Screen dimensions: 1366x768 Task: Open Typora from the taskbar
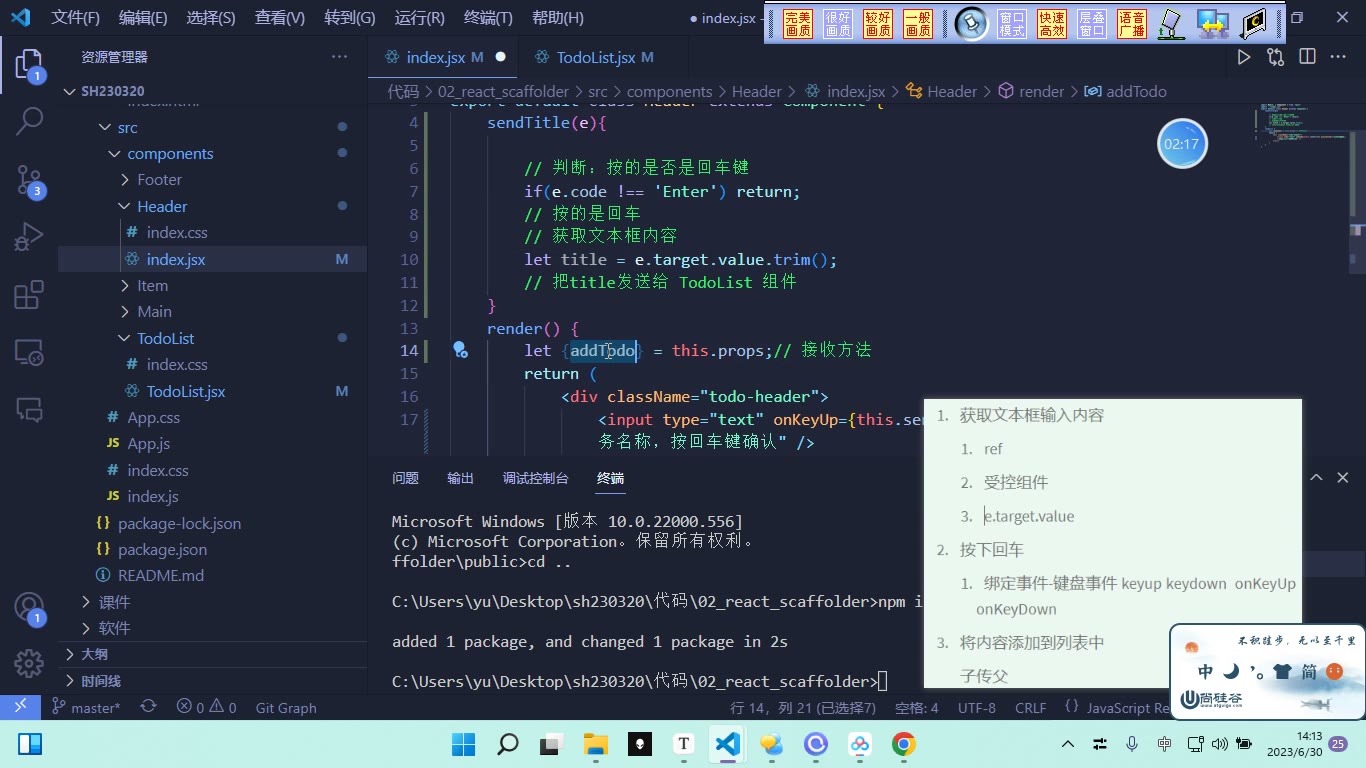click(x=684, y=744)
